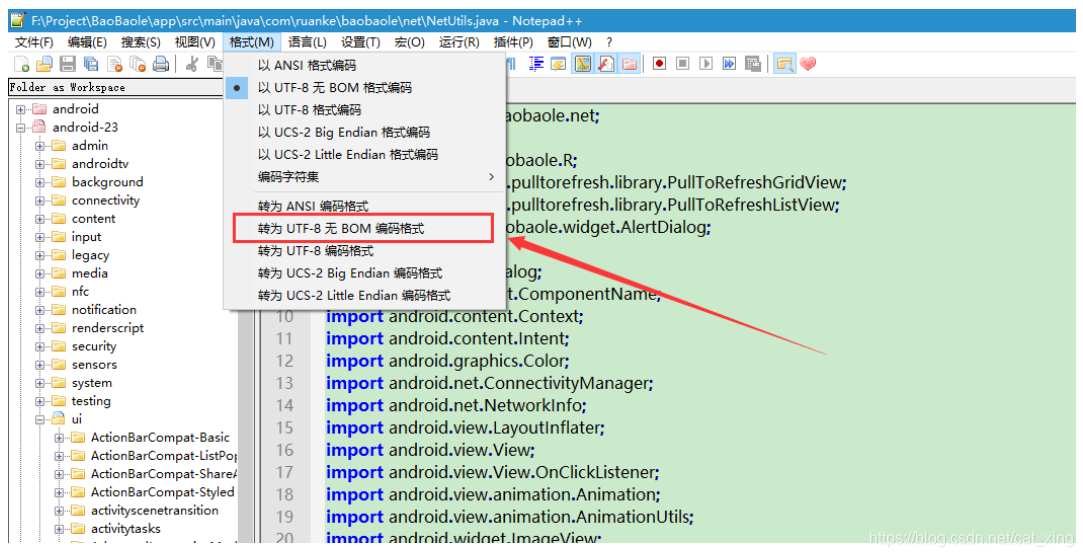
Task: Open the 语言(L) menu
Action: click(307, 42)
